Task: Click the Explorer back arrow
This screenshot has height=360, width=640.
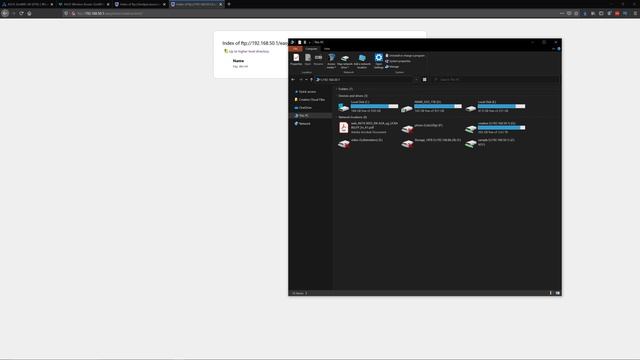Action: [293, 80]
